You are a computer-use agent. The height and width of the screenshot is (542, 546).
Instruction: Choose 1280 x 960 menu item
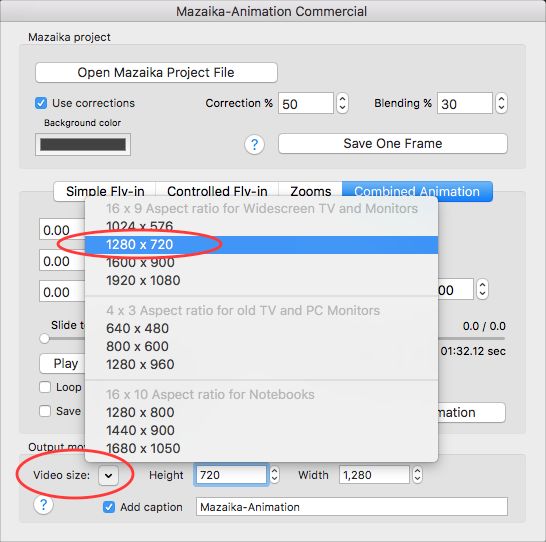pyautogui.click(x=262, y=364)
